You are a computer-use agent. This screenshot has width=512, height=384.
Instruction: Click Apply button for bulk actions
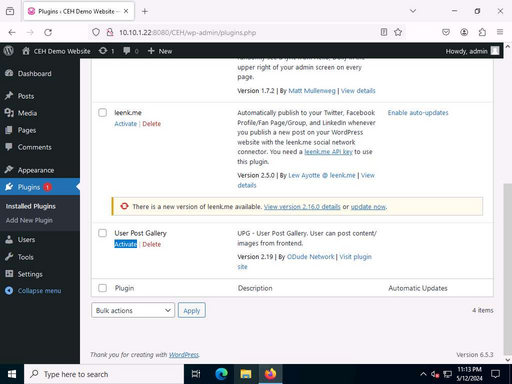192,310
